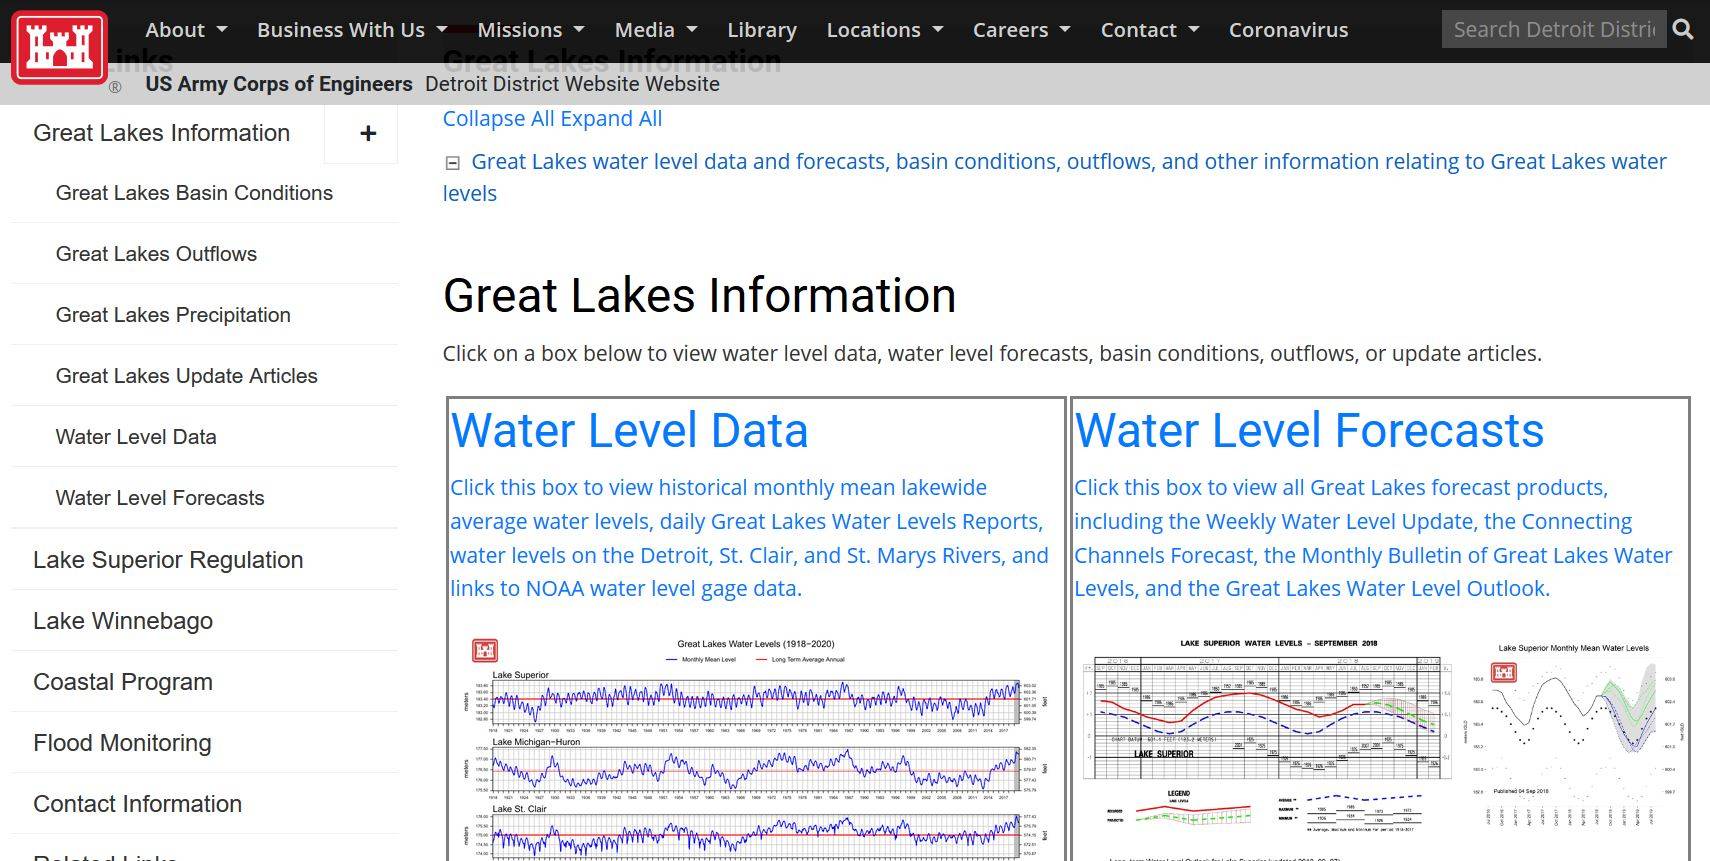Expand Great Lakes Information with plus icon
Viewport: 1710px width, 861px height.
tap(368, 133)
